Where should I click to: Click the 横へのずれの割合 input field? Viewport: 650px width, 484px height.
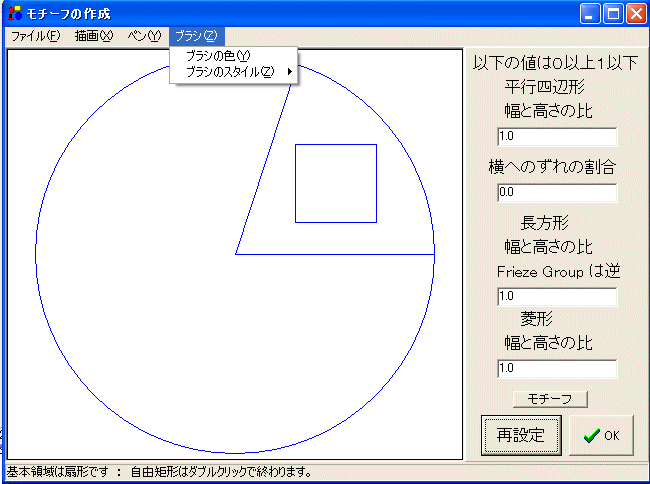pos(557,193)
